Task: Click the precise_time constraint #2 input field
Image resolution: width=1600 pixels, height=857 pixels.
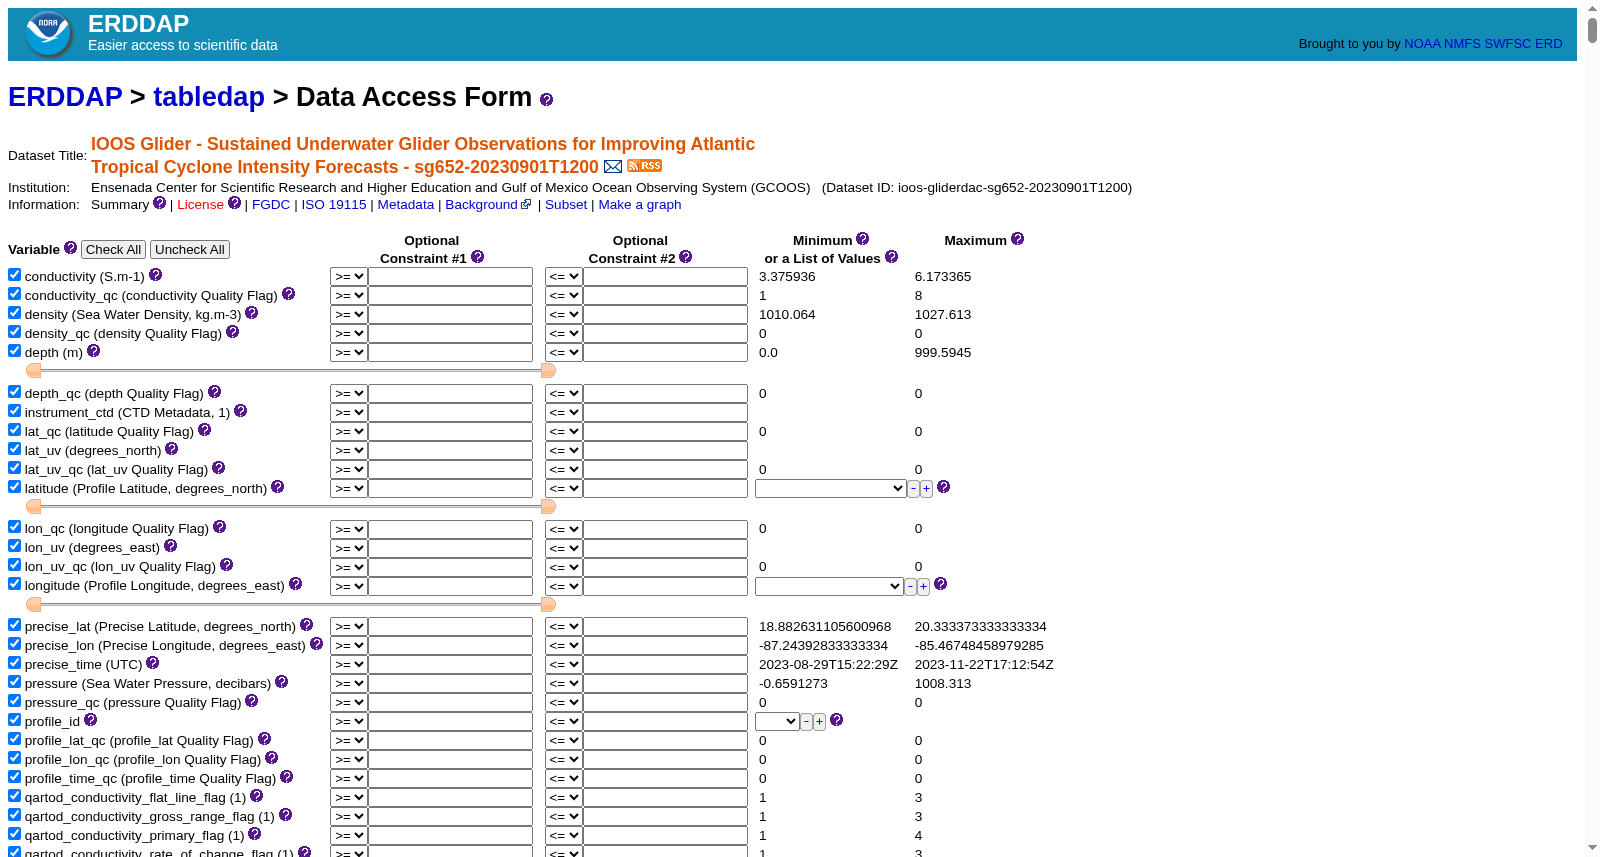Action: tap(666, 665)
